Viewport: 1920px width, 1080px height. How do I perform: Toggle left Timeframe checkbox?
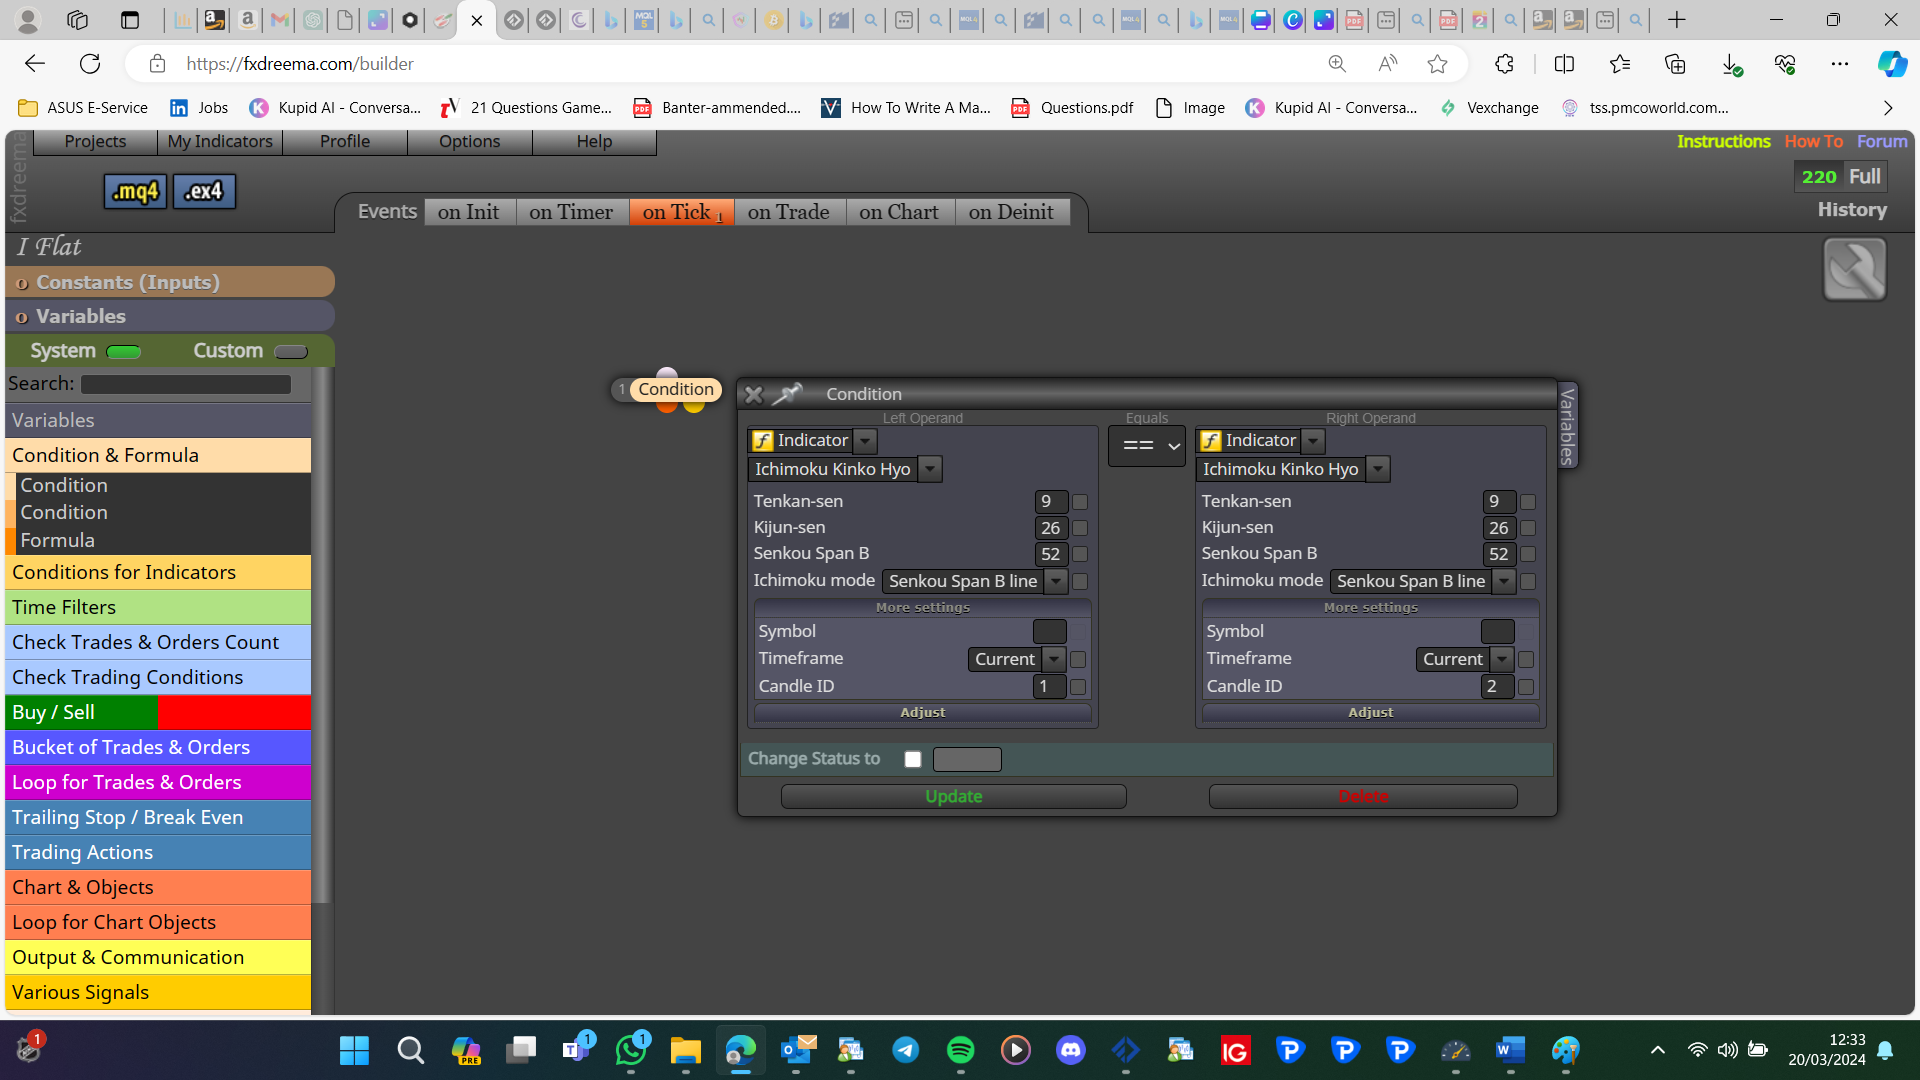(x=1078, y=659)
